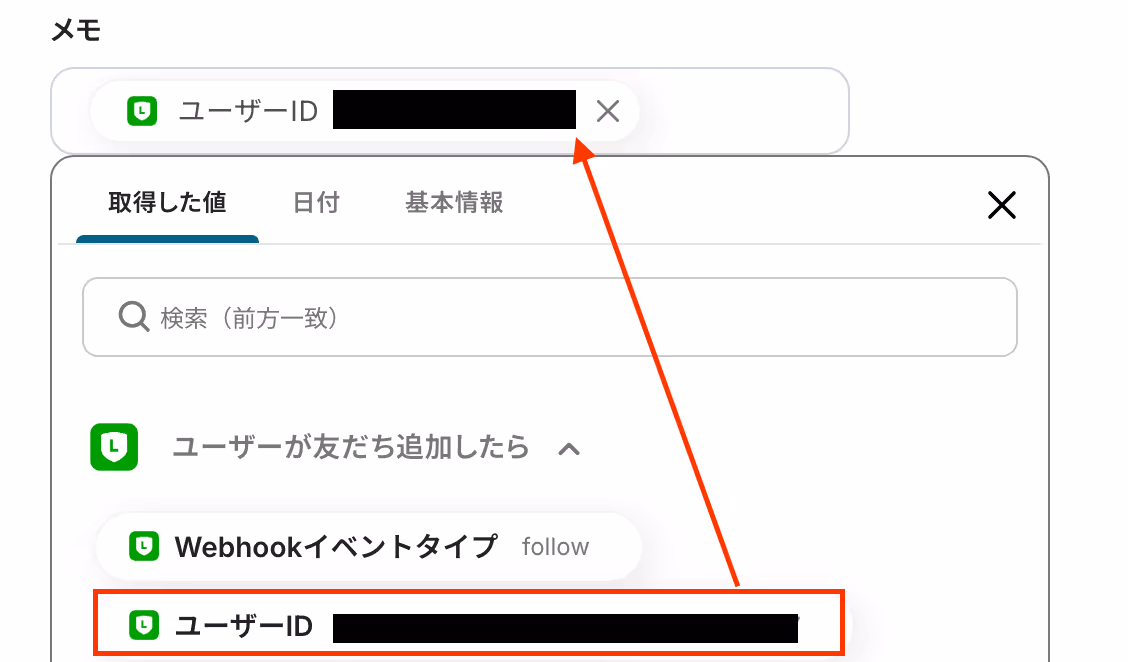Focus the 検索（前方一致）search field
The width and height of the screenshot is (1128, 662).
click(x=550, y=317)
